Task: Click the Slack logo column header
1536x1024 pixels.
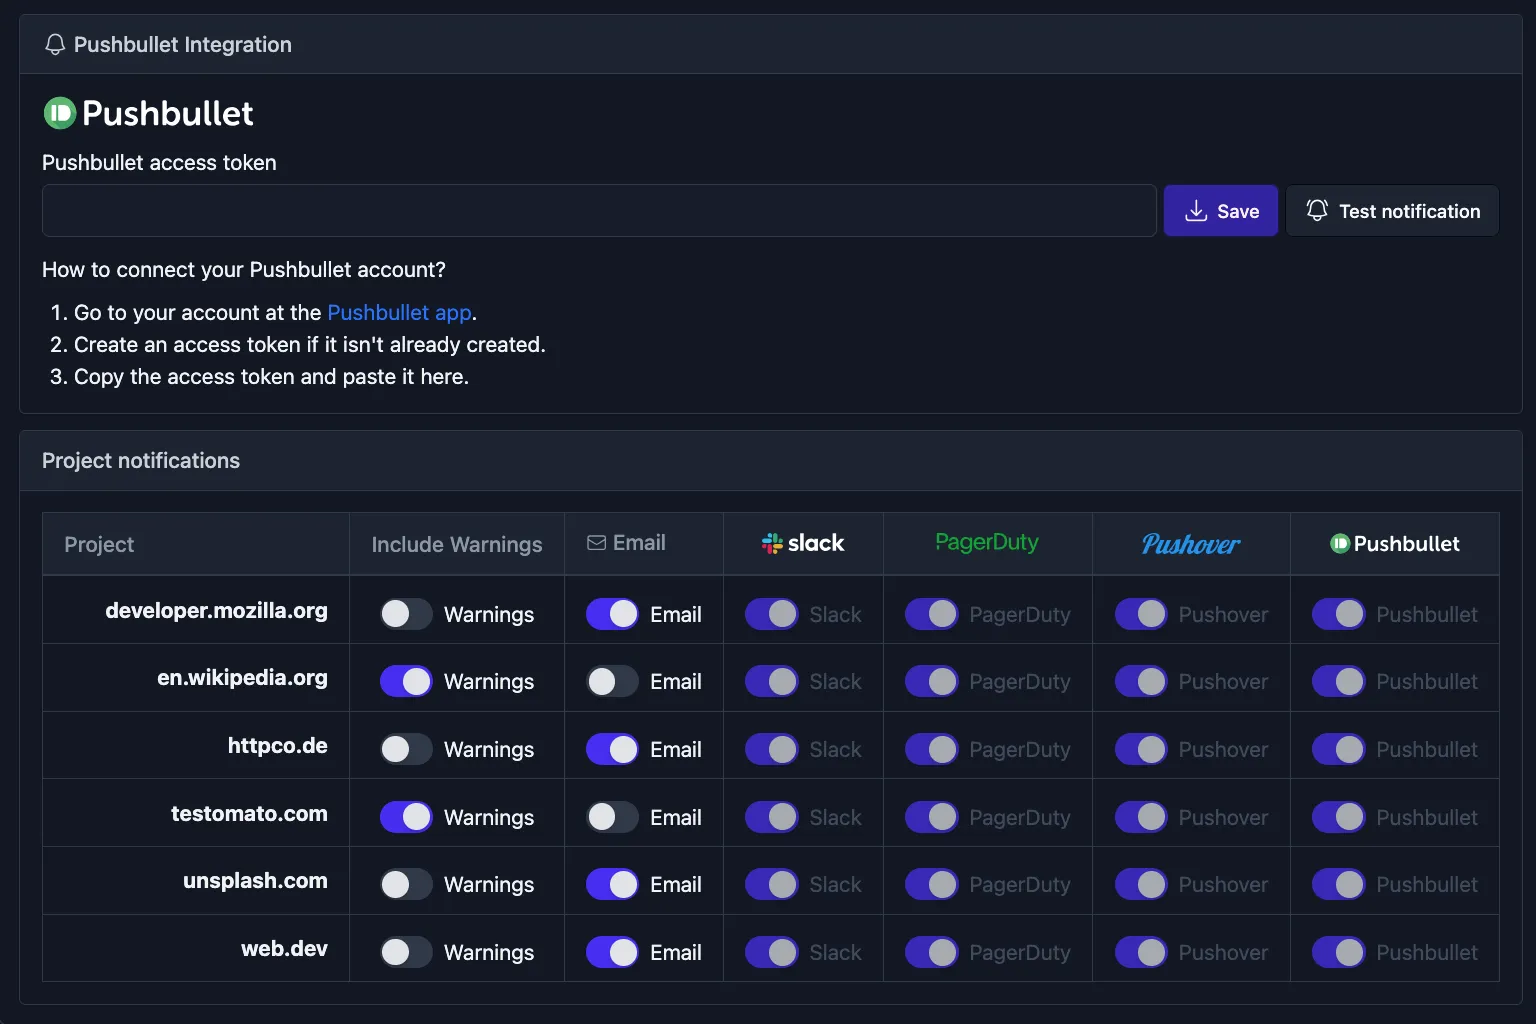Action: coord(803,543)
